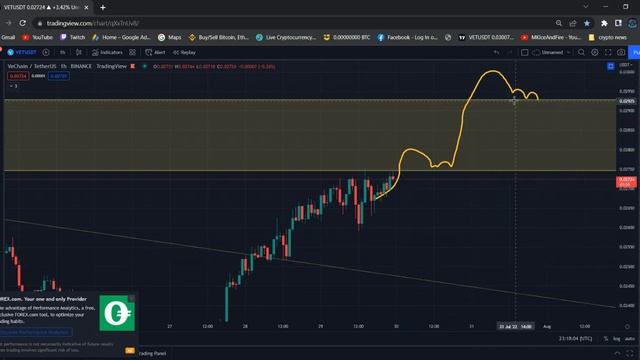Toggle log scale

pos(616,338)
